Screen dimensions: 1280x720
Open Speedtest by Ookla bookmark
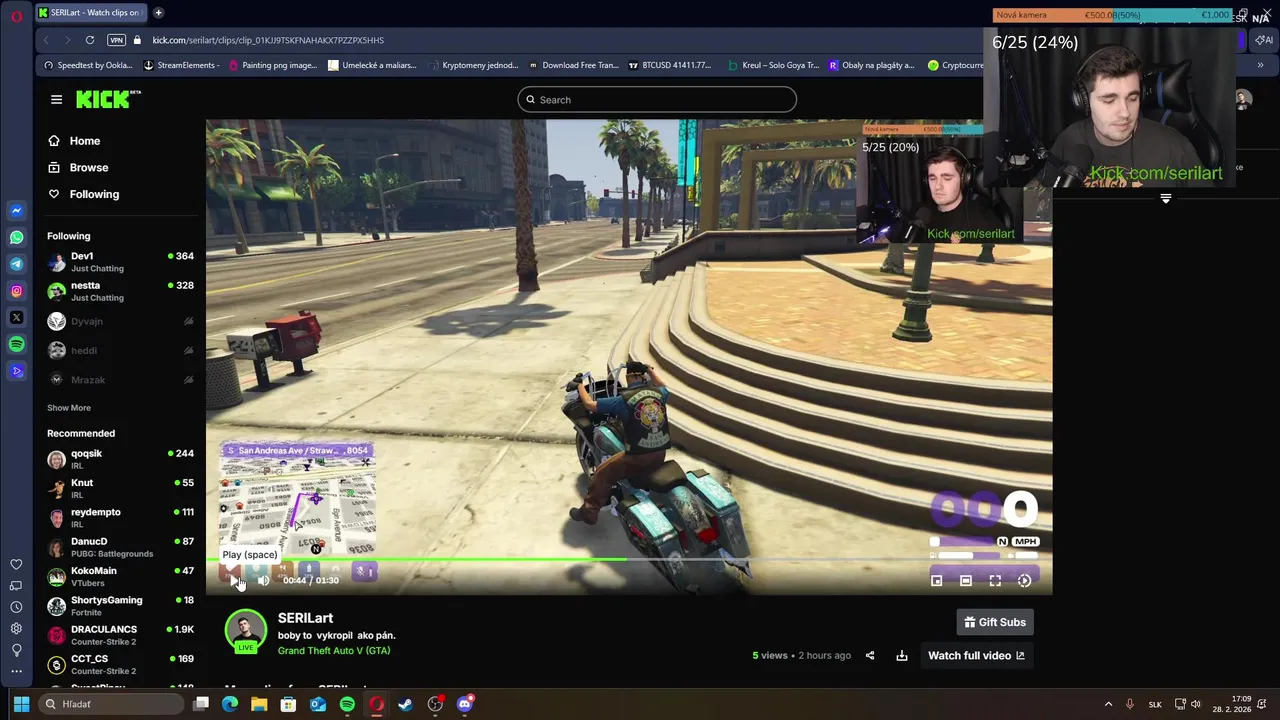tap(88, 65)
